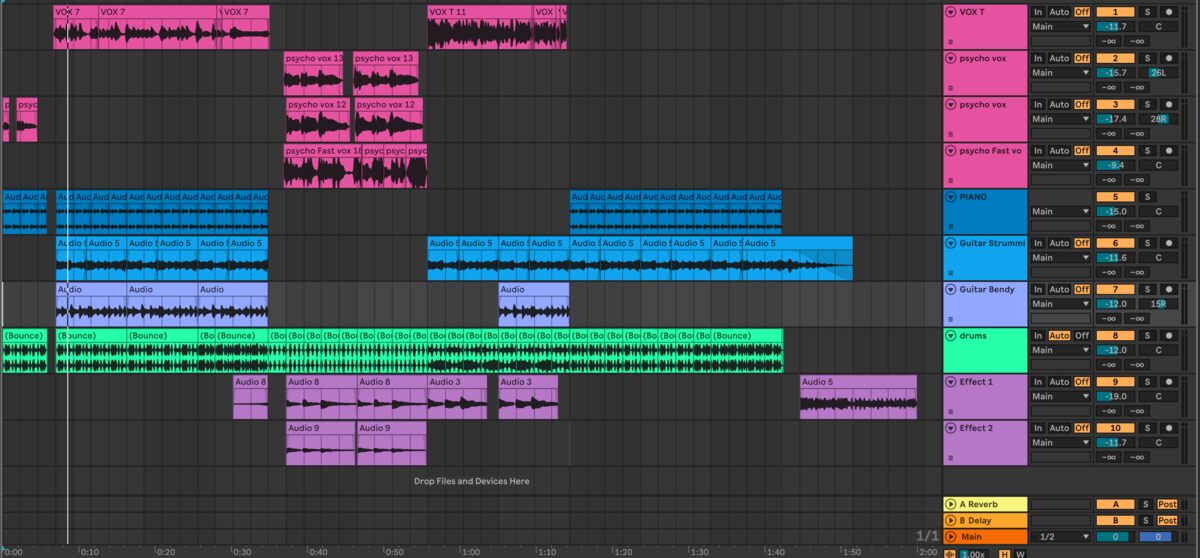Solo the B Delay return track
Viewport: 1200px width, 558px height.
(1147, 521)
